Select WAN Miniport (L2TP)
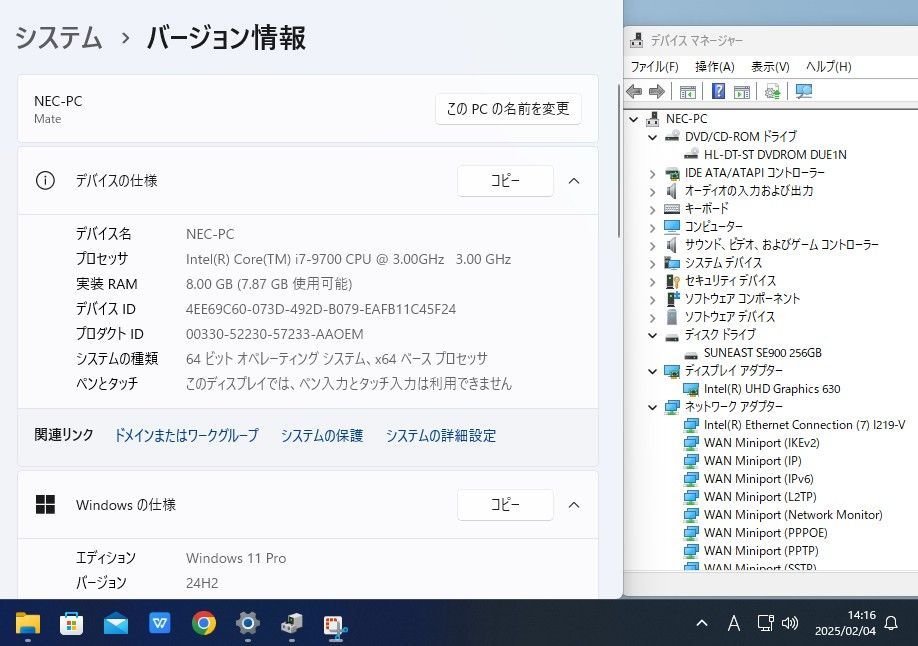Viewport: 918px width, 646px height. [x=760, y=497]
